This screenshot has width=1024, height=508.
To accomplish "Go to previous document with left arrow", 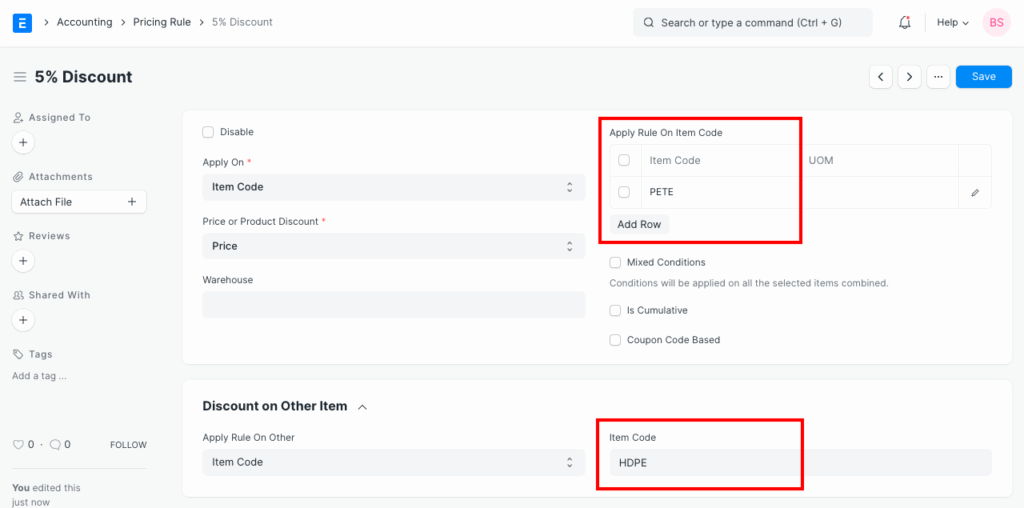I will point(880,77).
